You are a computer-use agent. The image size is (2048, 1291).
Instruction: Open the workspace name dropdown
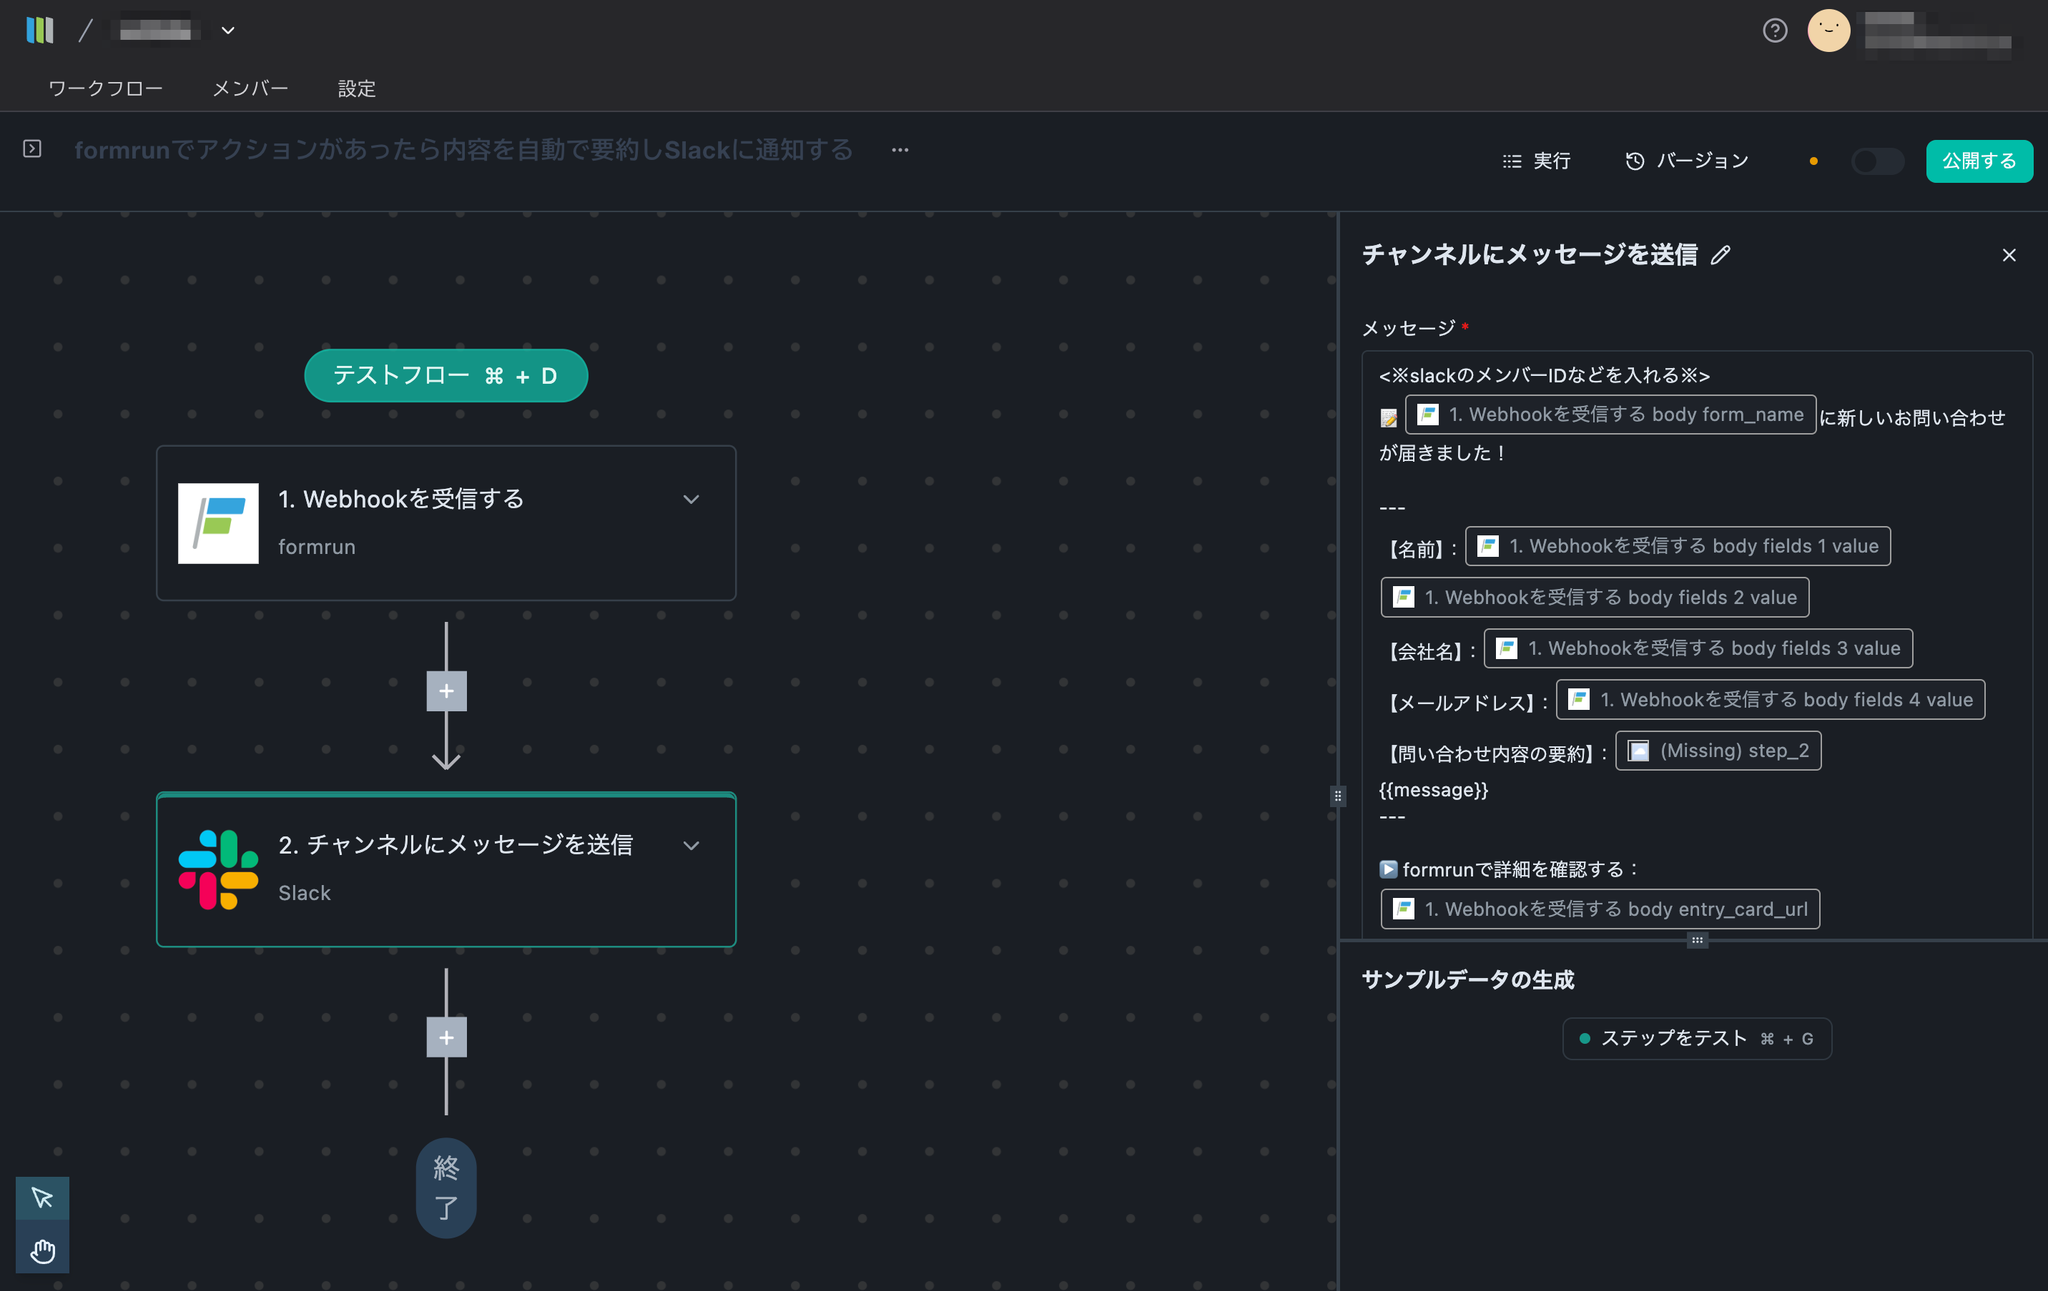228,31
